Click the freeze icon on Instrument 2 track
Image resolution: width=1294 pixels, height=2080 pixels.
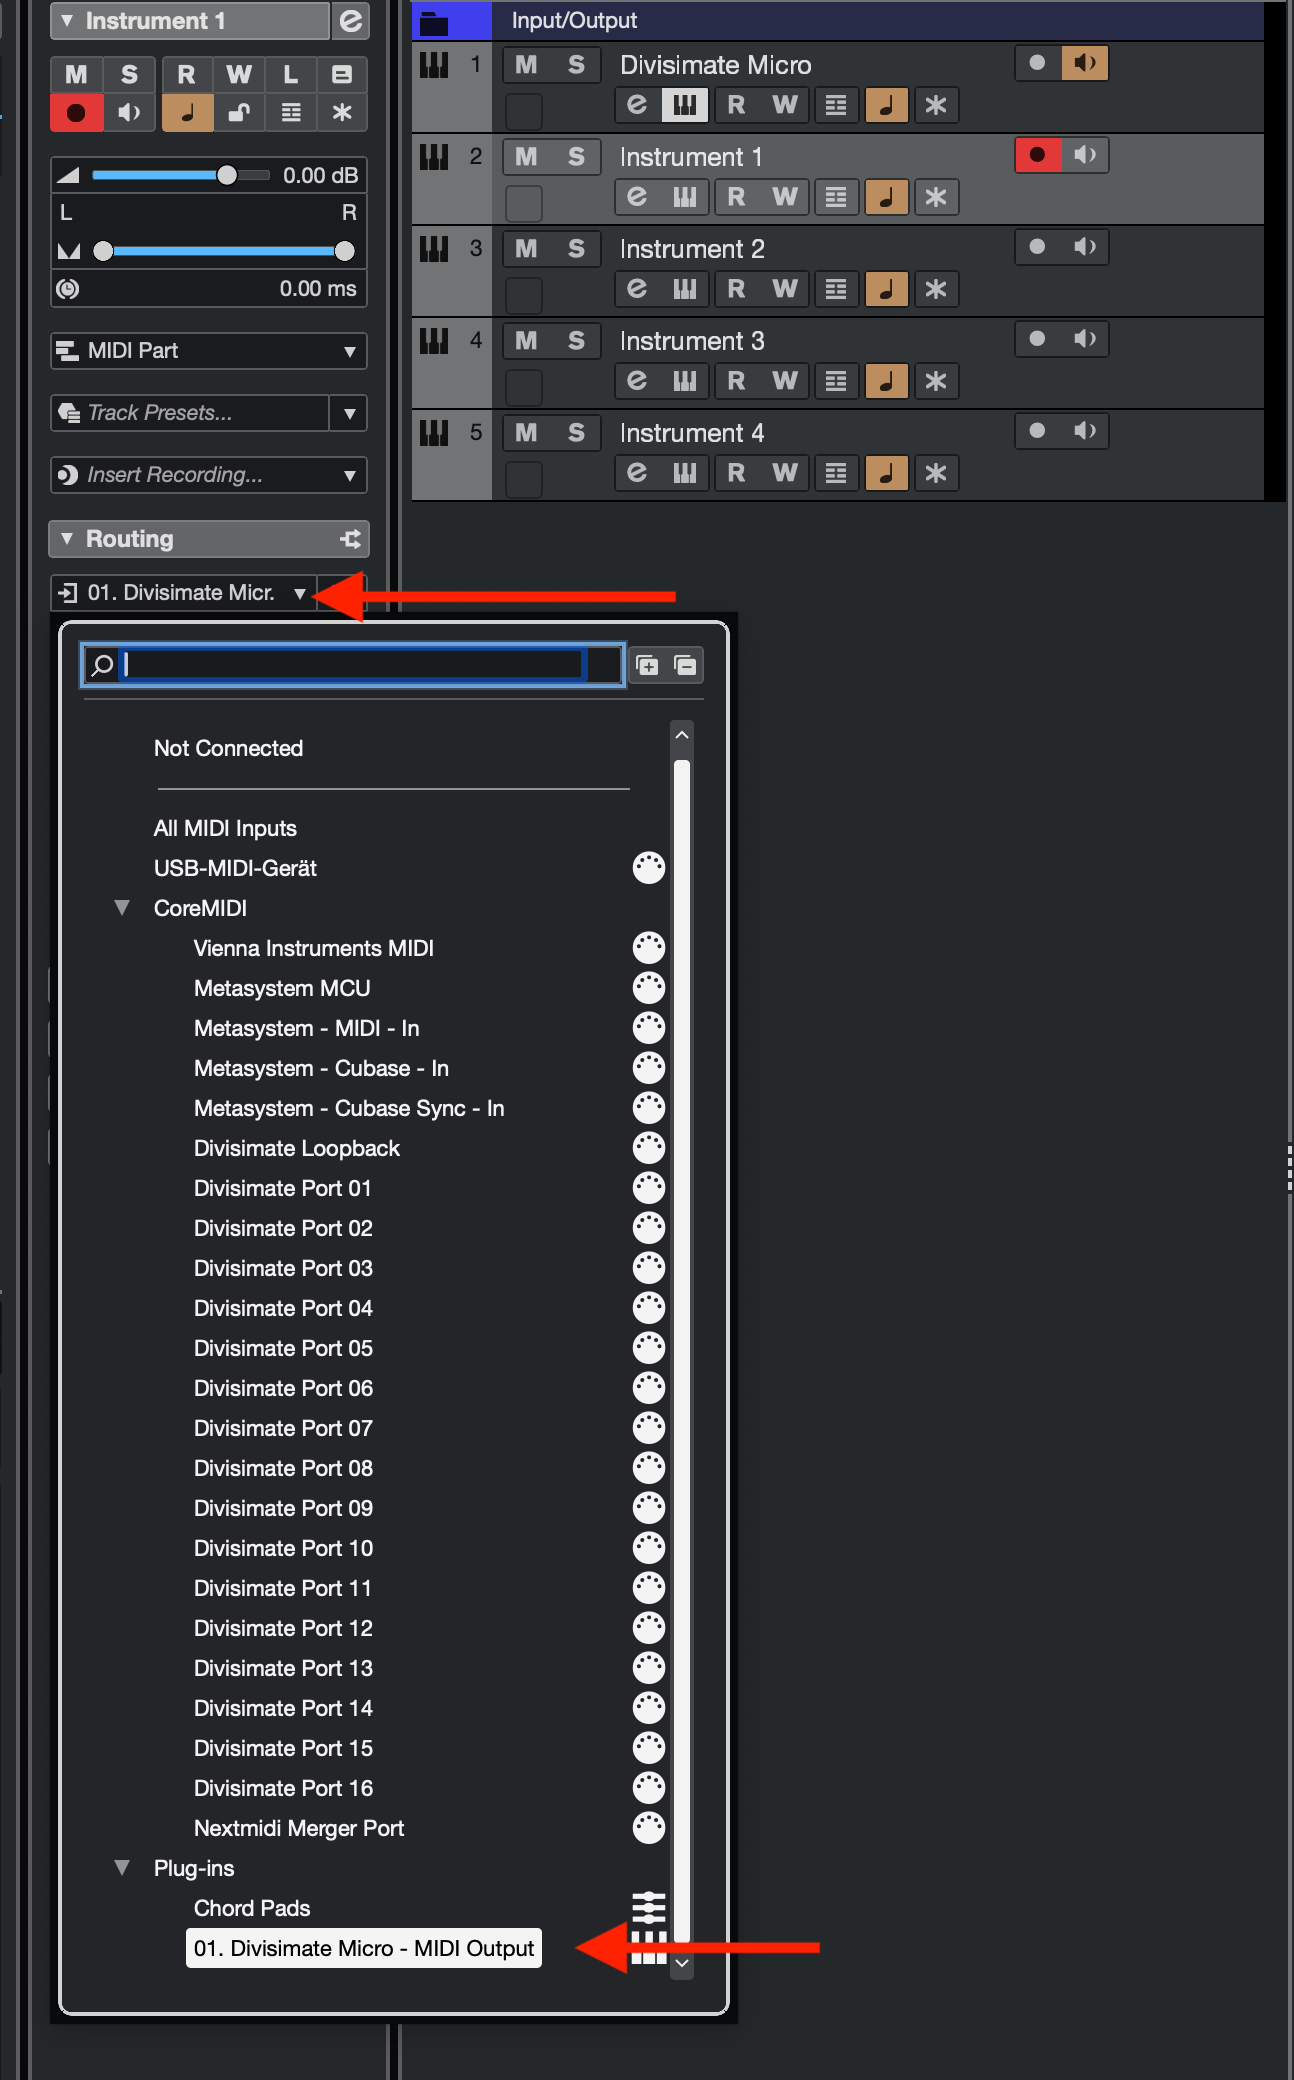point(935,289)
